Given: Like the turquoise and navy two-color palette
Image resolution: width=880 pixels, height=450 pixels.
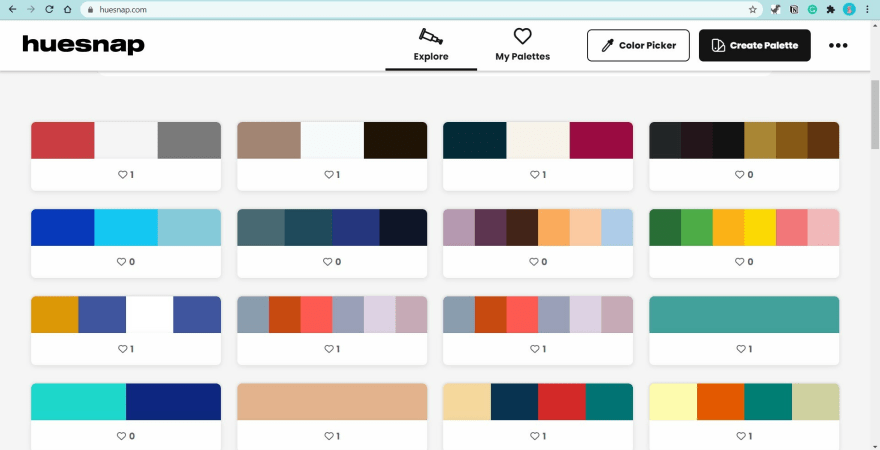Looking at the screenshot, I should (121, 436).
